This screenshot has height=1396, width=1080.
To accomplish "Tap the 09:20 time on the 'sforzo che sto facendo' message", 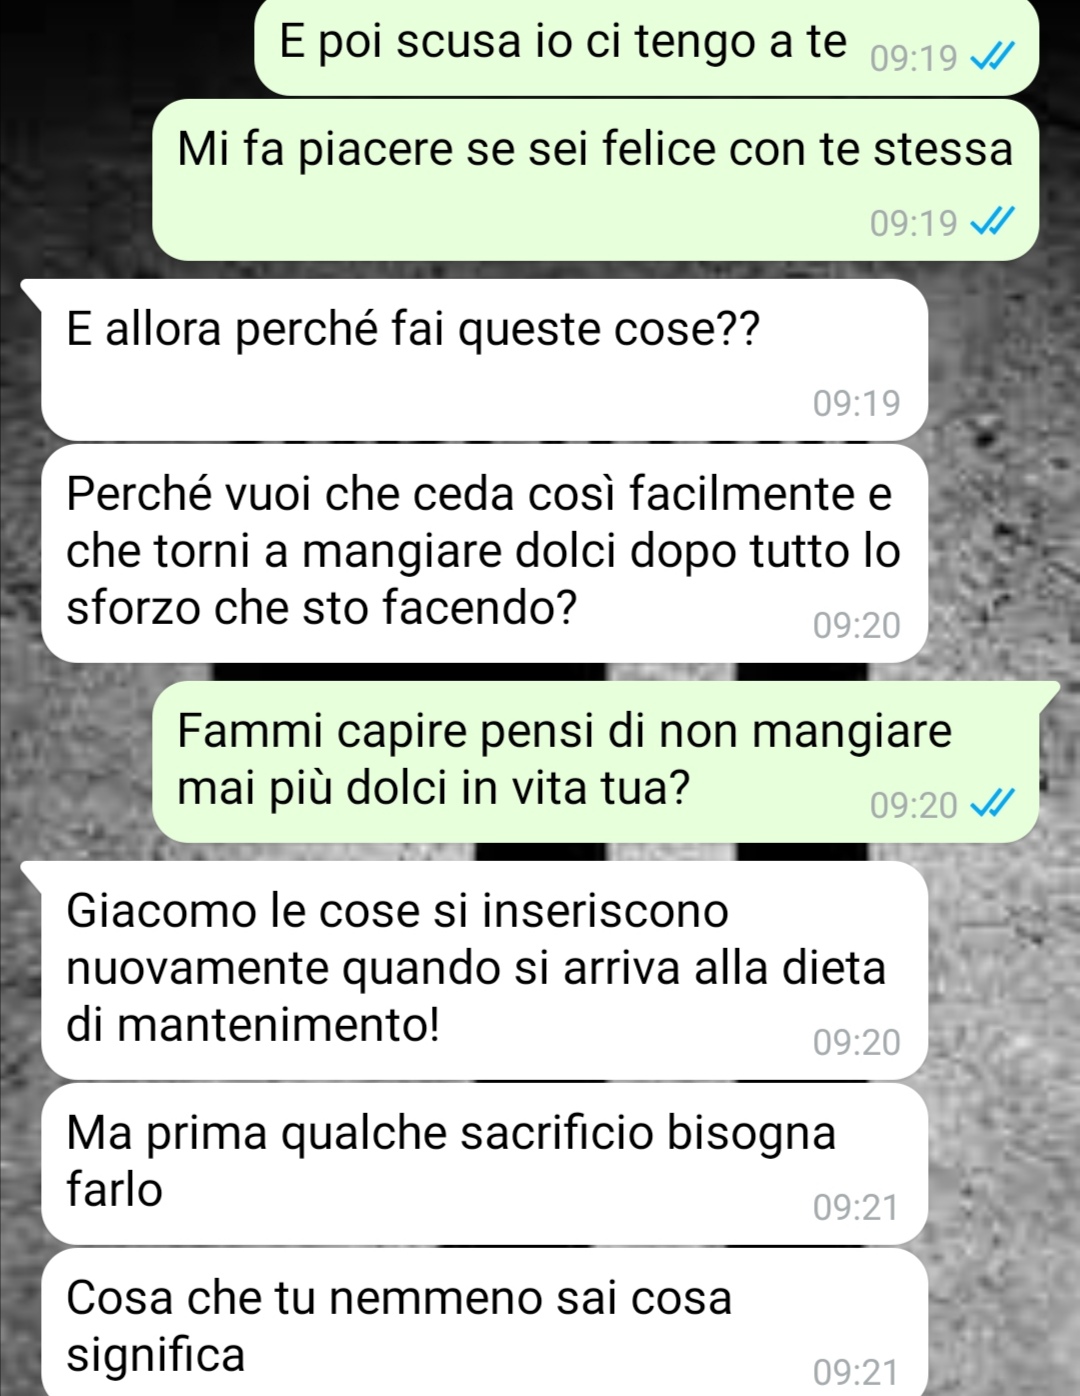I will (856, 625).
